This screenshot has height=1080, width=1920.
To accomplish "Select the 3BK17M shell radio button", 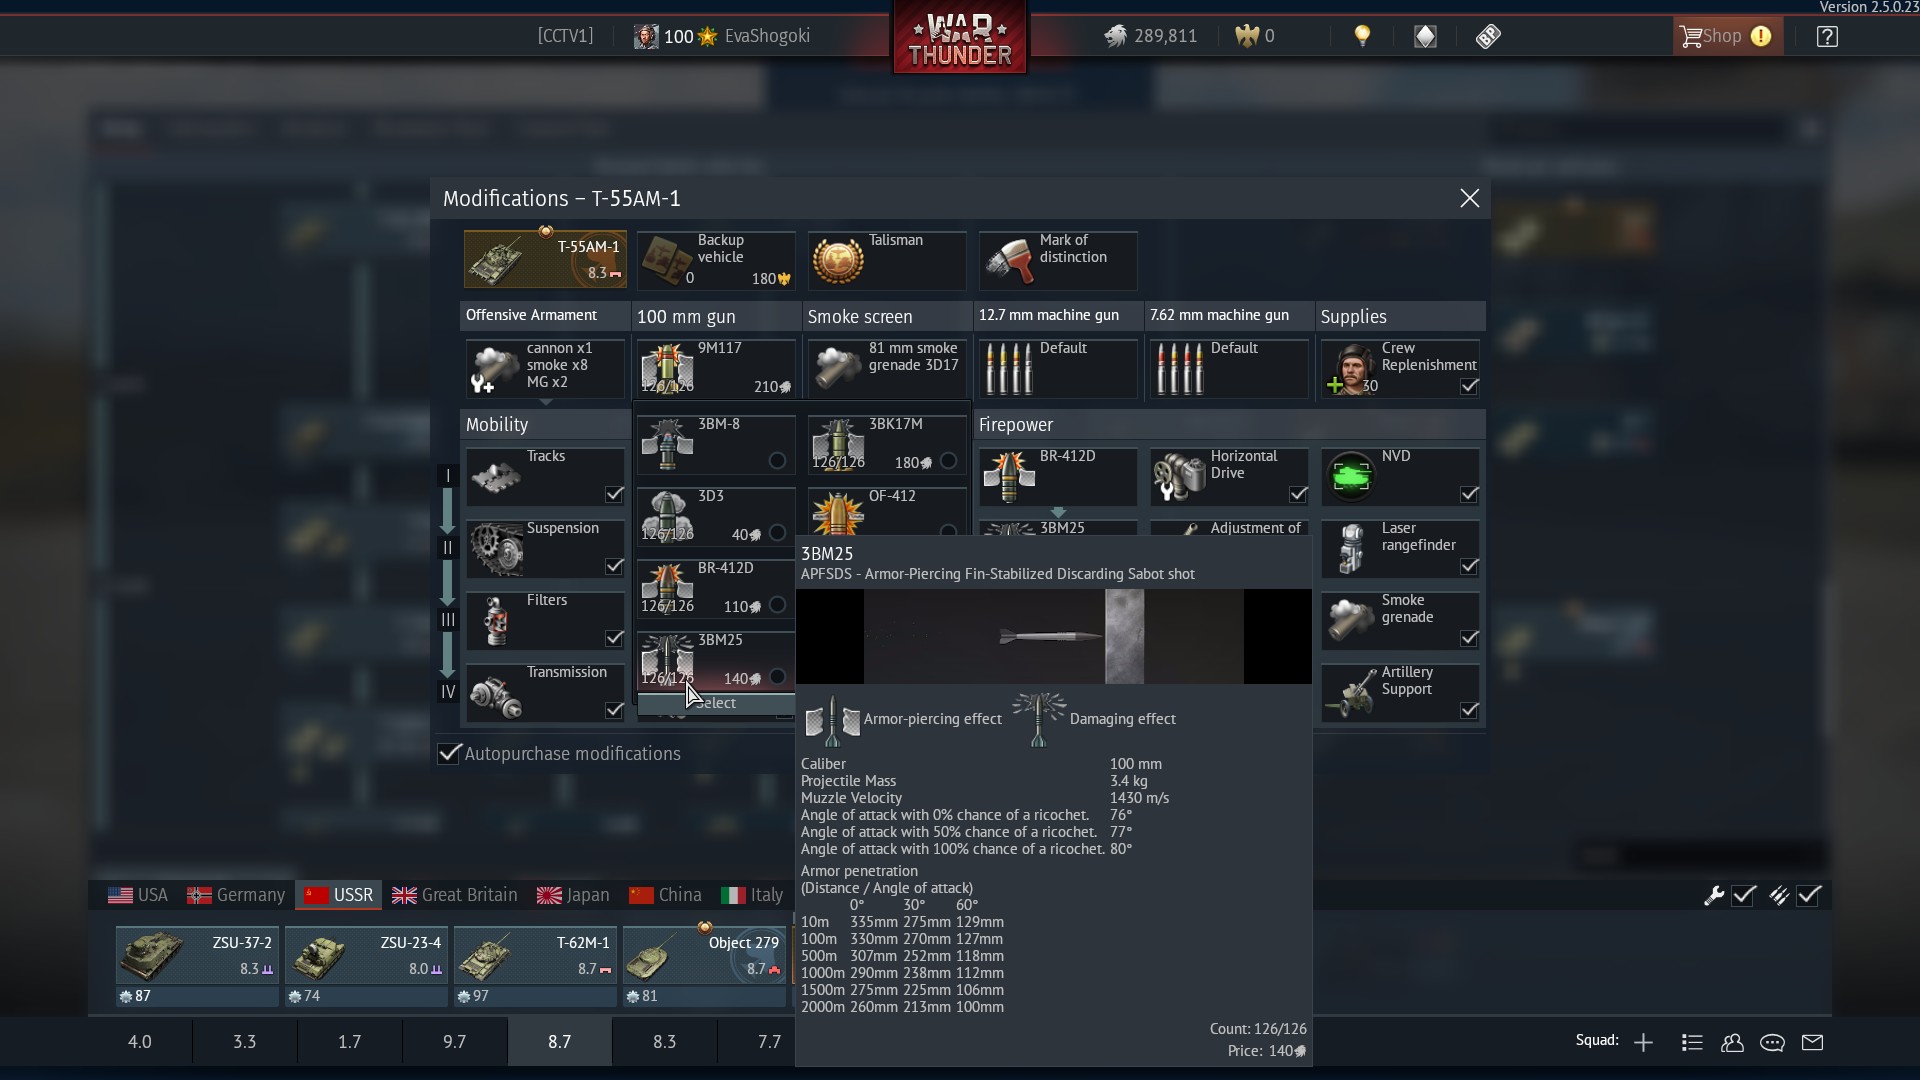I will pos(948,461).
